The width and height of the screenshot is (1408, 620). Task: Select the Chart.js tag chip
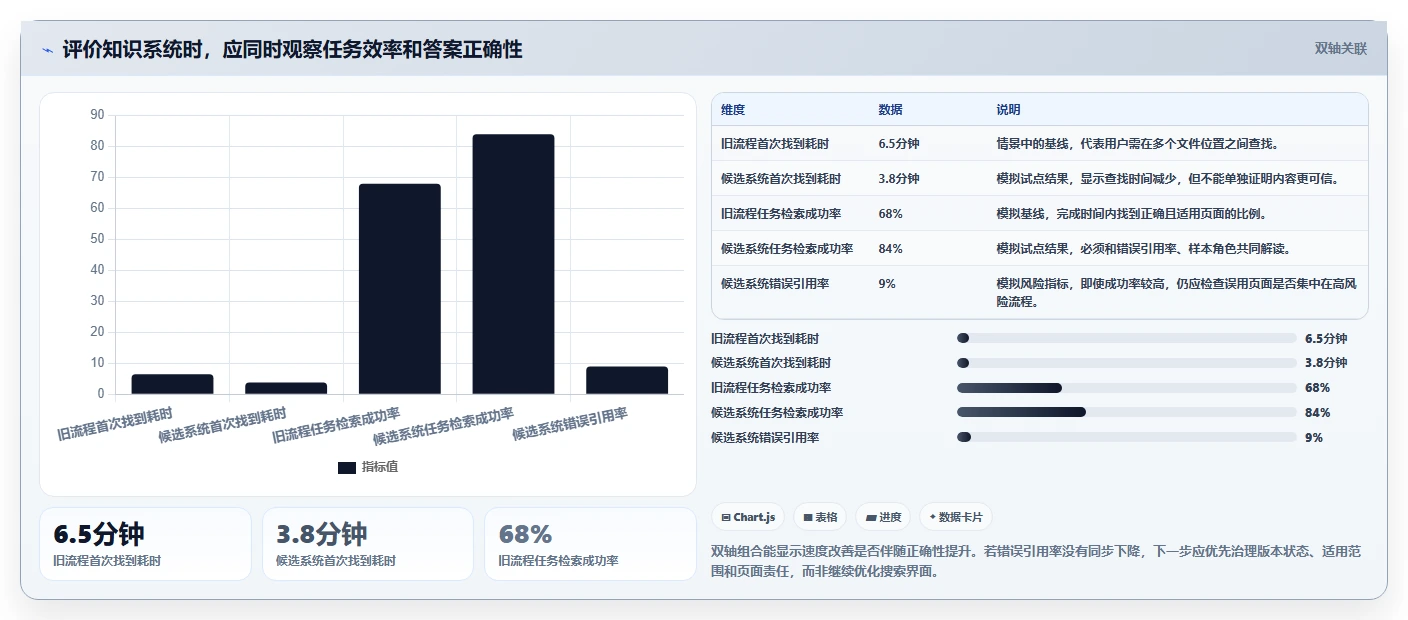tap(749, 517)
